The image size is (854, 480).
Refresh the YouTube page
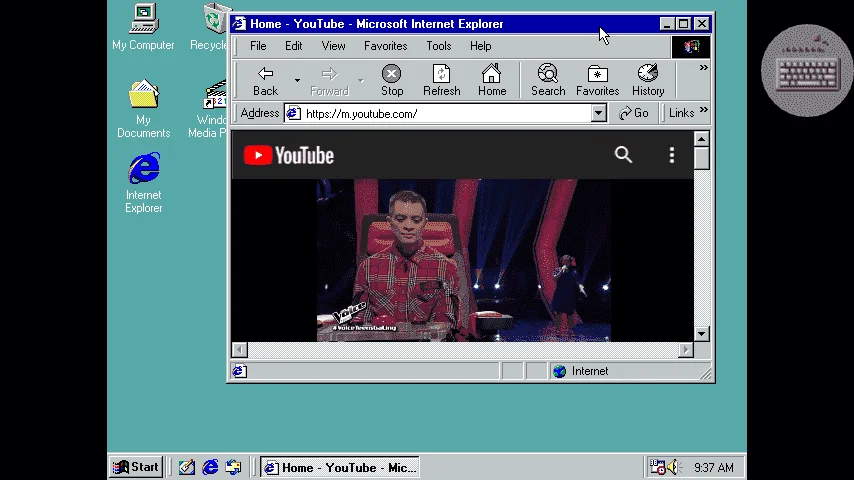point(441,81)
